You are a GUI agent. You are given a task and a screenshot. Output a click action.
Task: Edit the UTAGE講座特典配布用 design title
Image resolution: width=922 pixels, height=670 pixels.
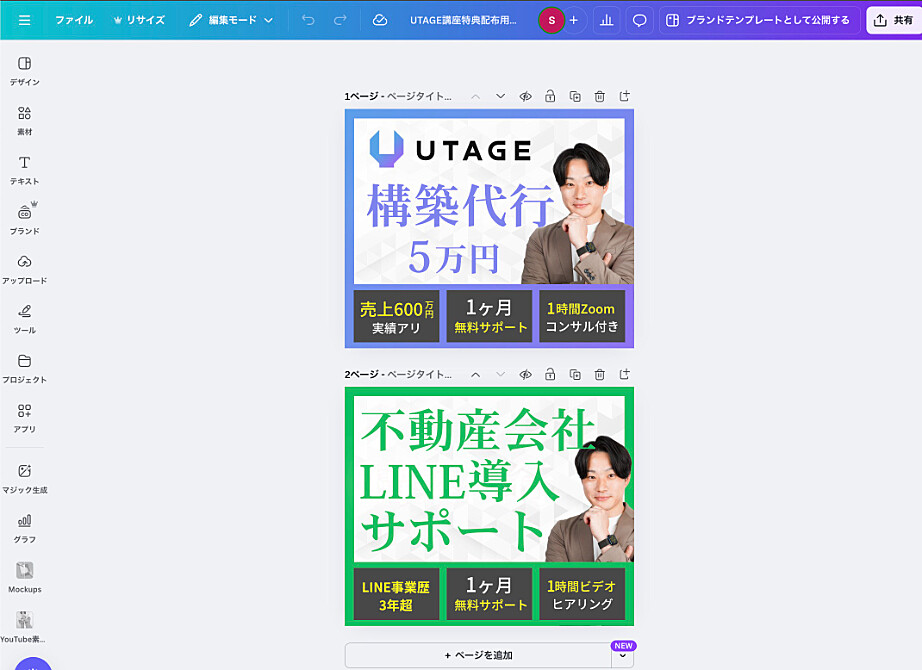(463, 20)
